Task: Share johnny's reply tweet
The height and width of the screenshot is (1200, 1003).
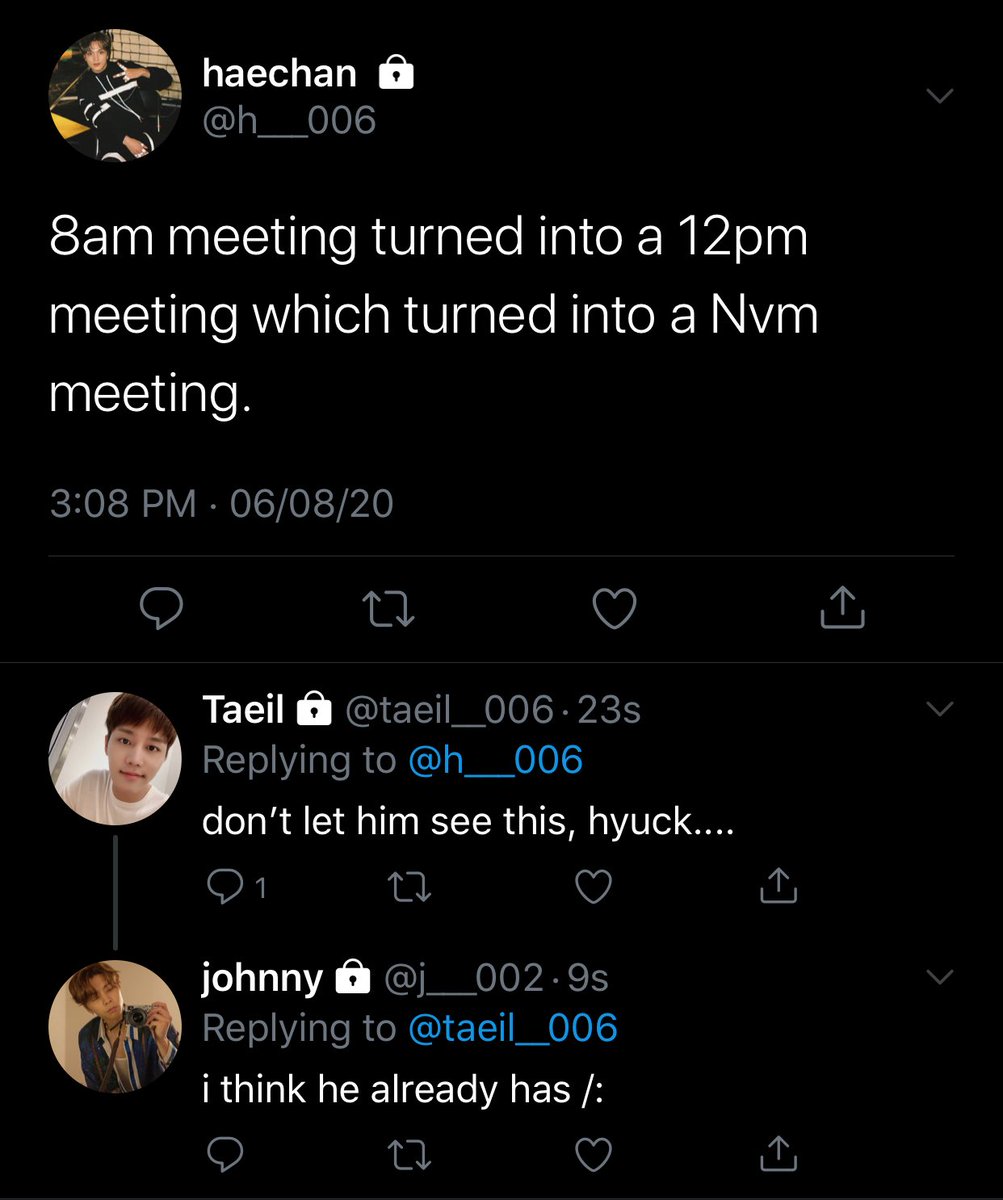Action: (x=781, y=1155)
